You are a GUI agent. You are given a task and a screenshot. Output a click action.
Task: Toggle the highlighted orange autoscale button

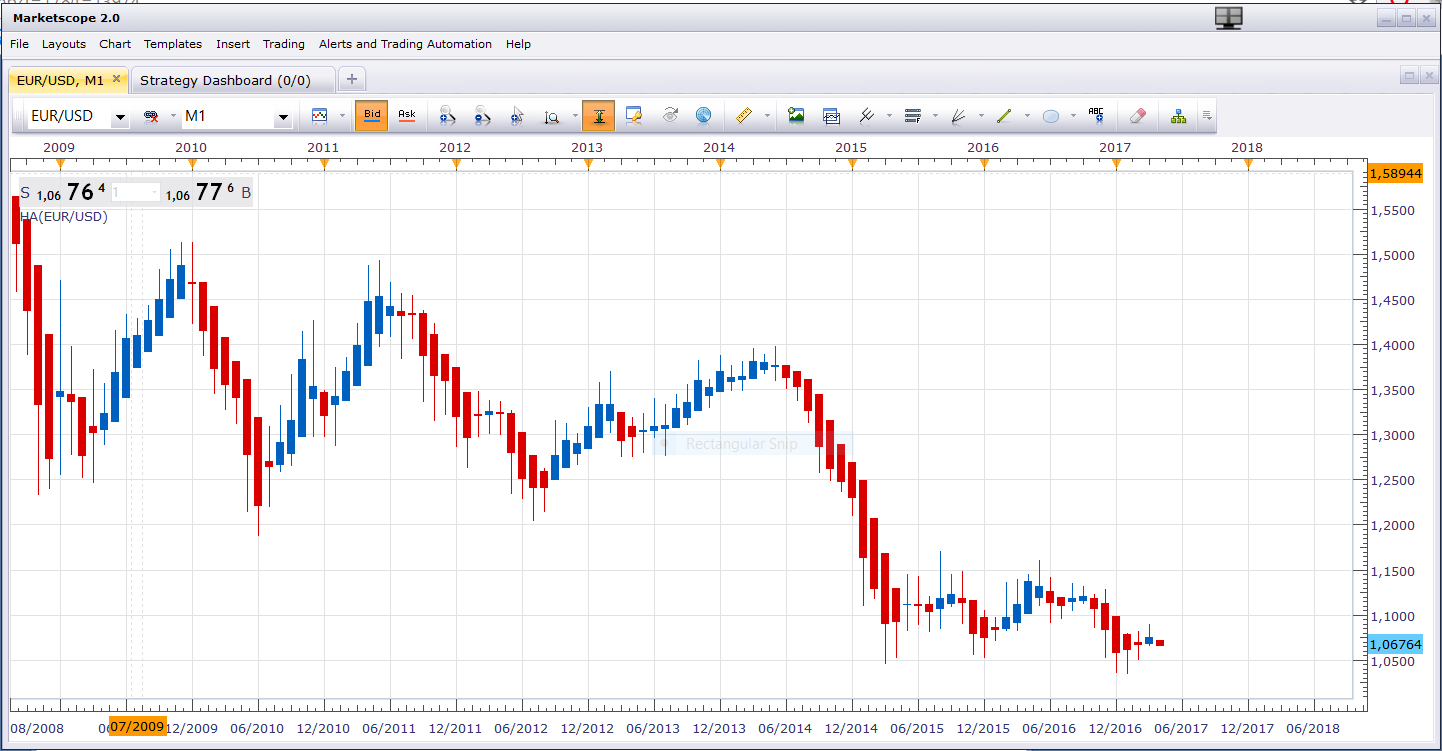tap(598, 116)
